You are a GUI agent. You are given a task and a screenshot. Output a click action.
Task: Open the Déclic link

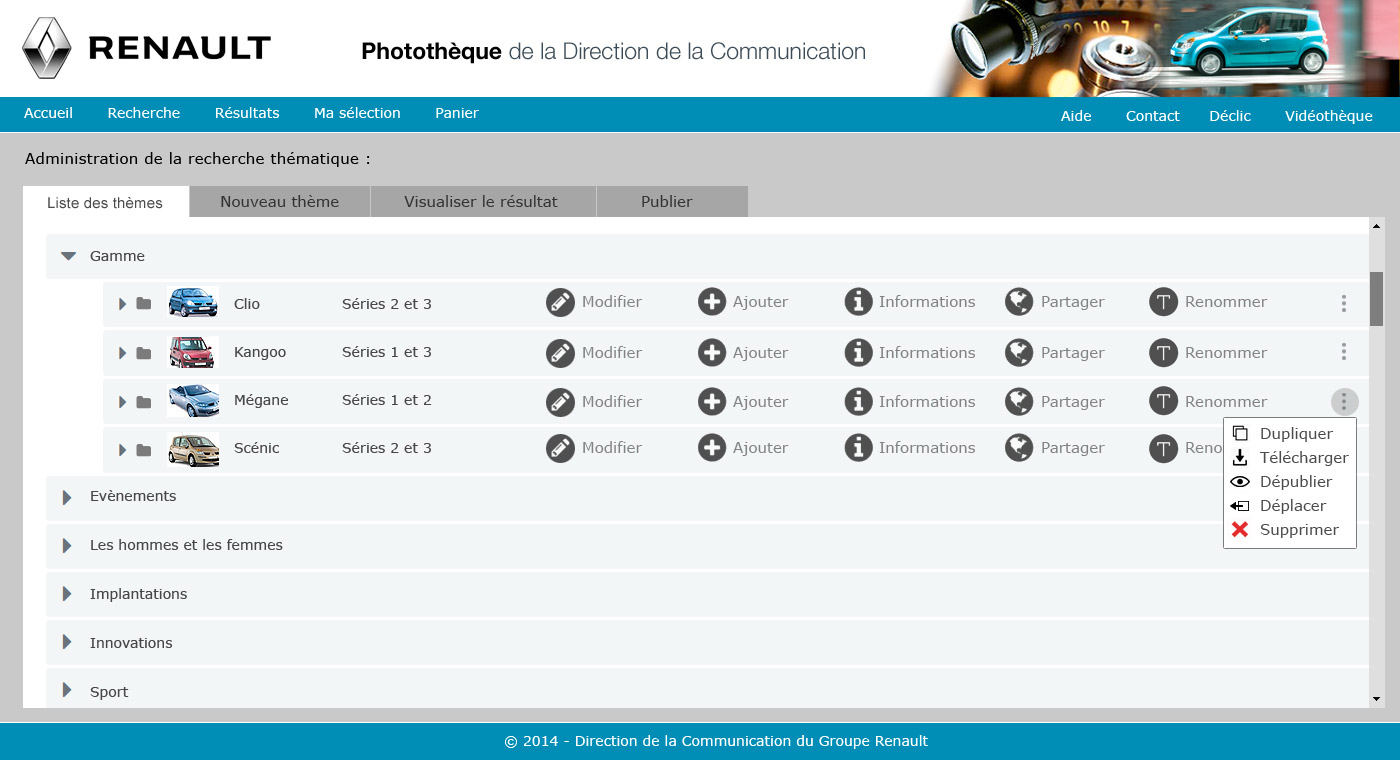click(x=1230, y=116)
